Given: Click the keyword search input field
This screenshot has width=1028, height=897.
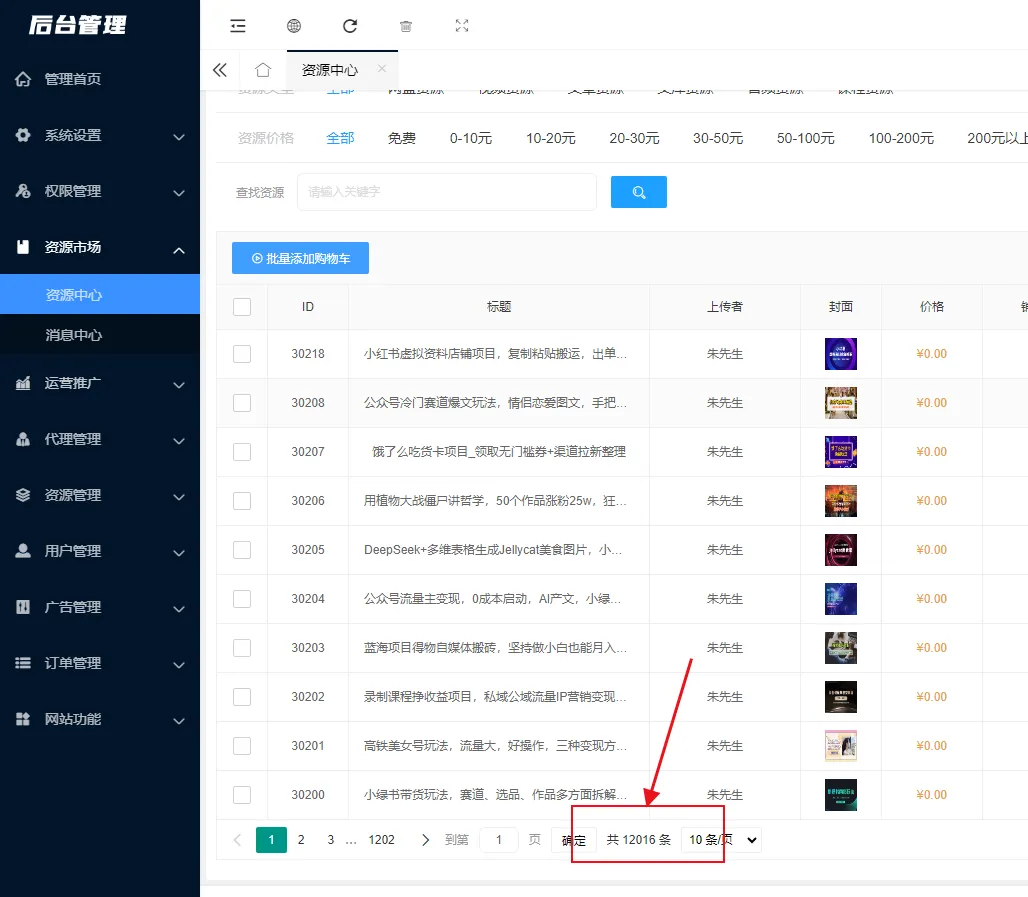Looking at the screenshot, I should pyautogui.click(x=447, y=192).
